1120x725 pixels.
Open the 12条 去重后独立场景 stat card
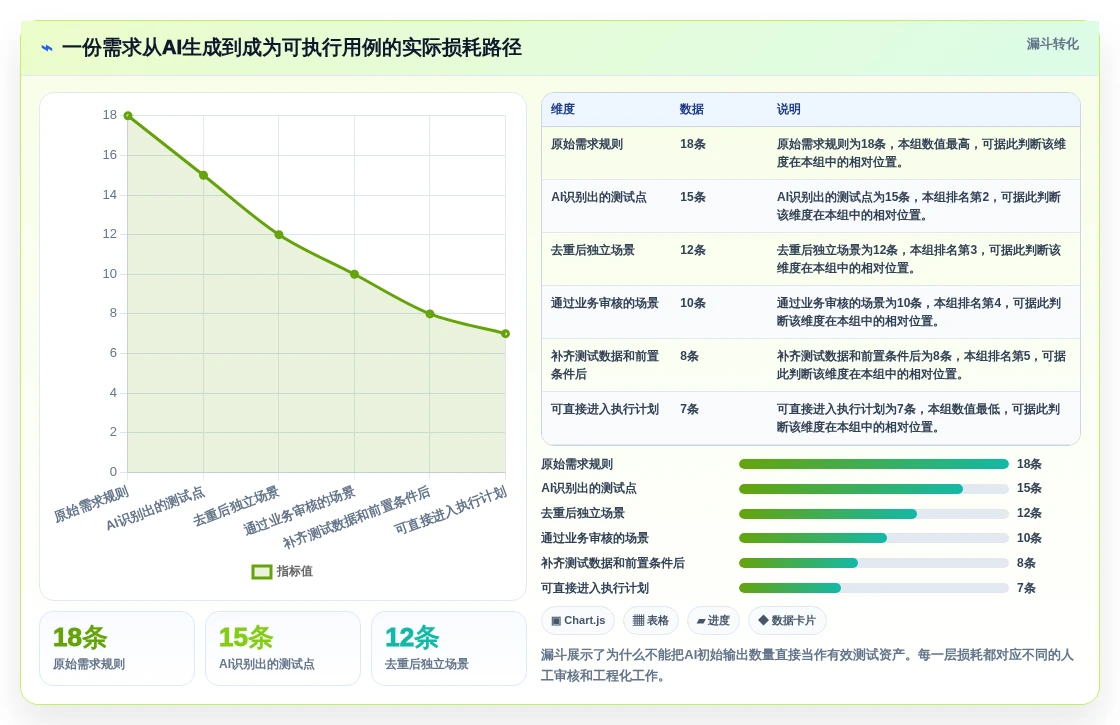coord(449,649)
